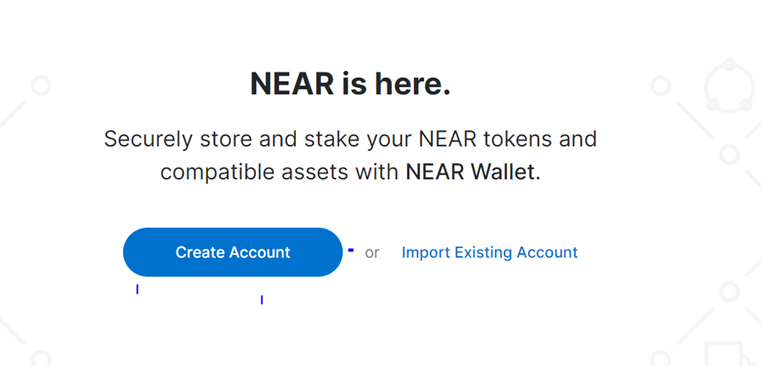761x366 pixels.
Task: Select the "NEAR is here." headline
Action: coord(350,83)
